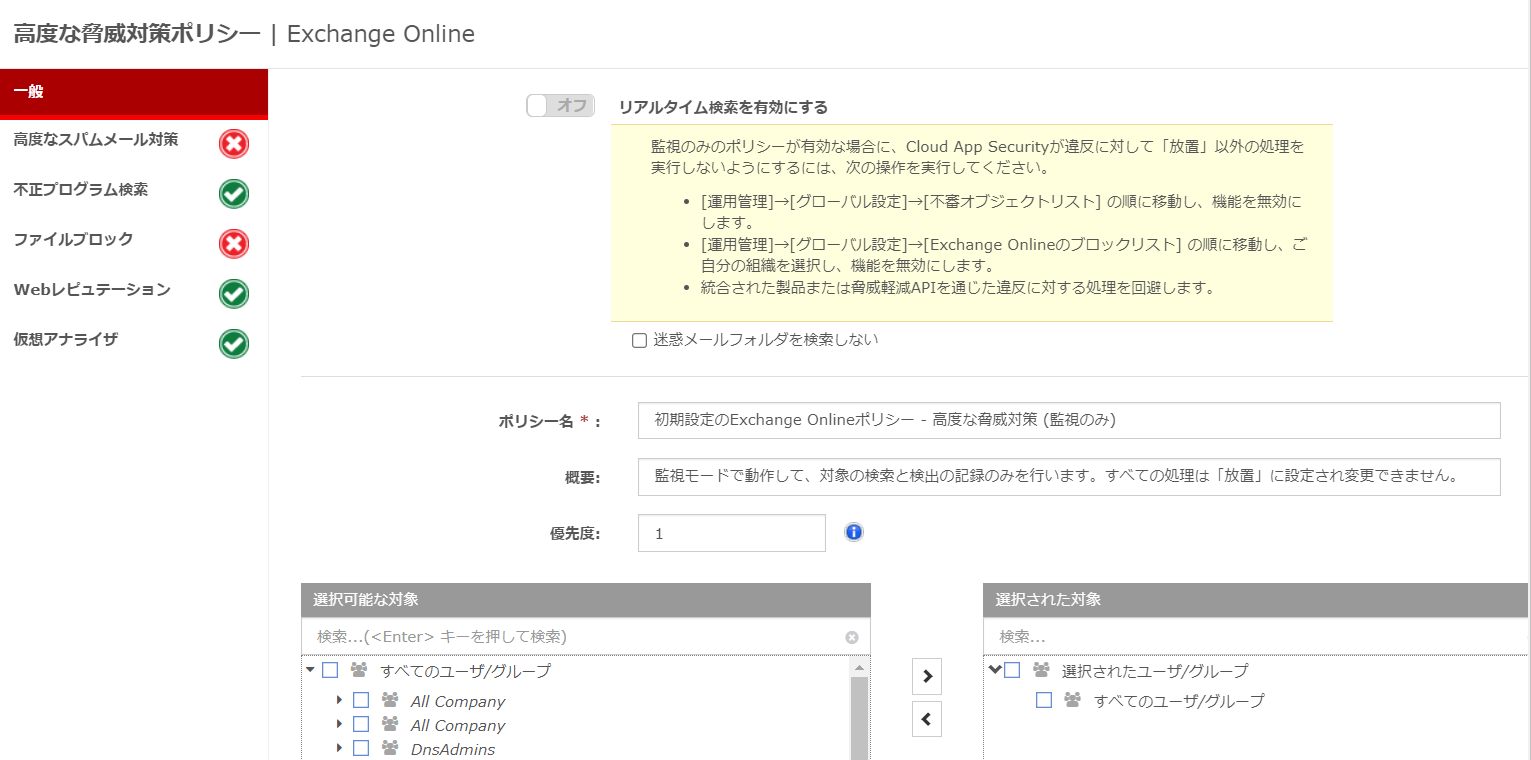Click the ポリシー名 text field
This screenshot has width=1531, height=760.
[x=1068, y=420]
